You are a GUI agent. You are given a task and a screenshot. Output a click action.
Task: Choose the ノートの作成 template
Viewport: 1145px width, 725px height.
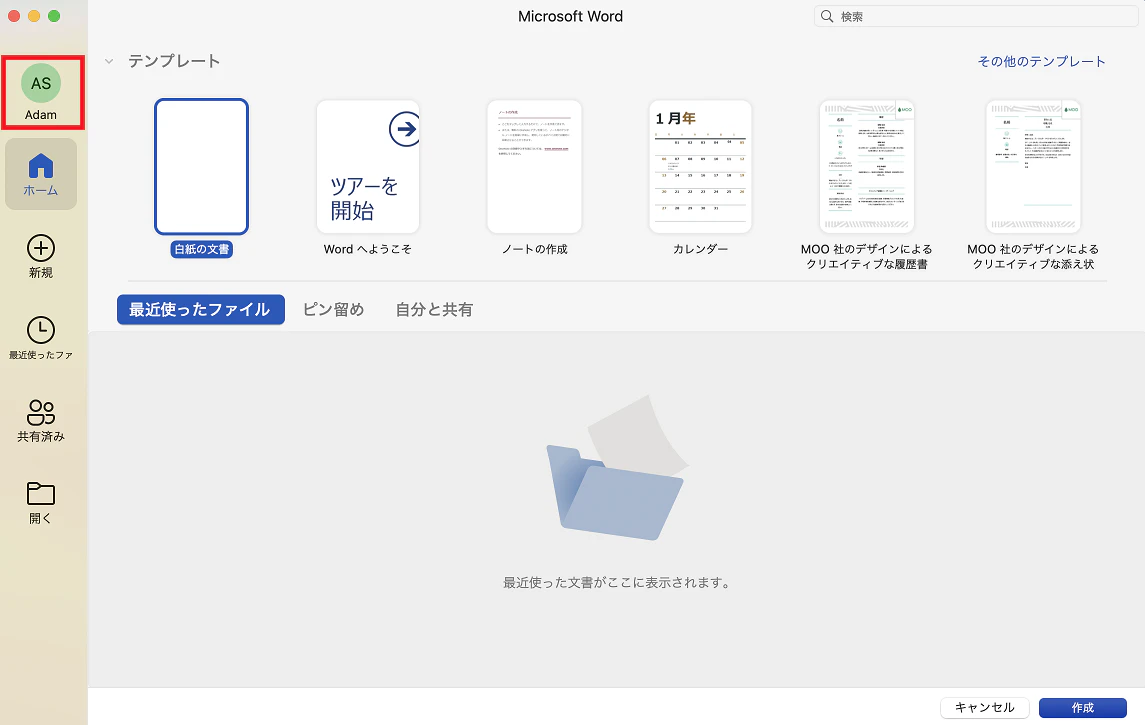coord(535,167)
